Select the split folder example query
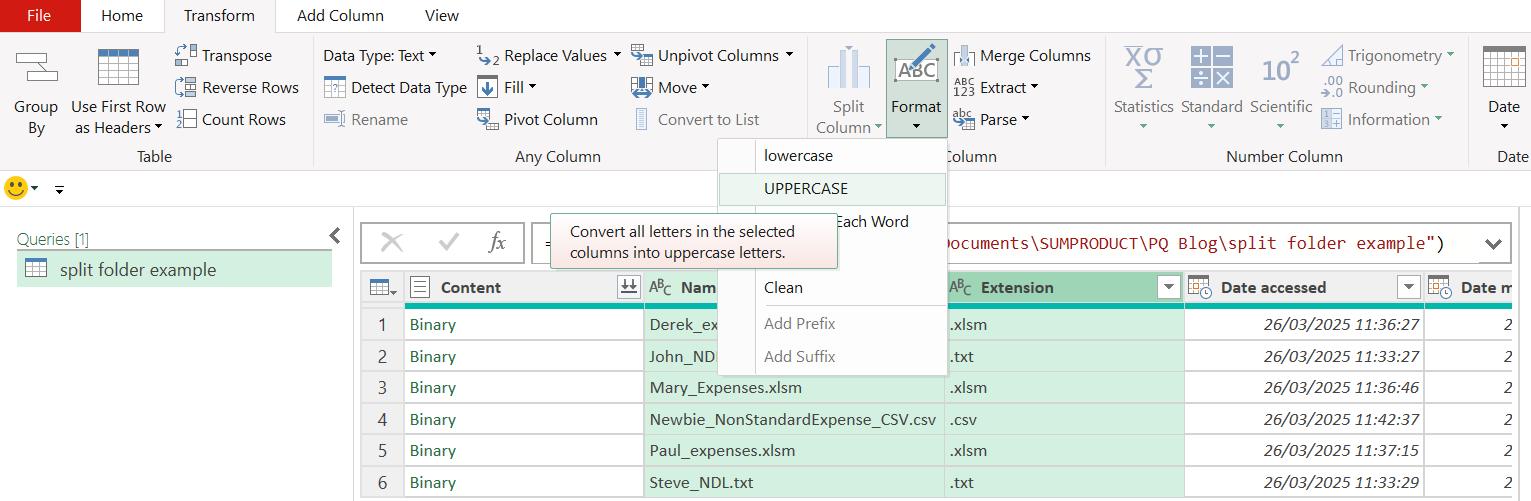Image resolution: width=1531 pixels, height=501 pixels. [x=174, y=269]
